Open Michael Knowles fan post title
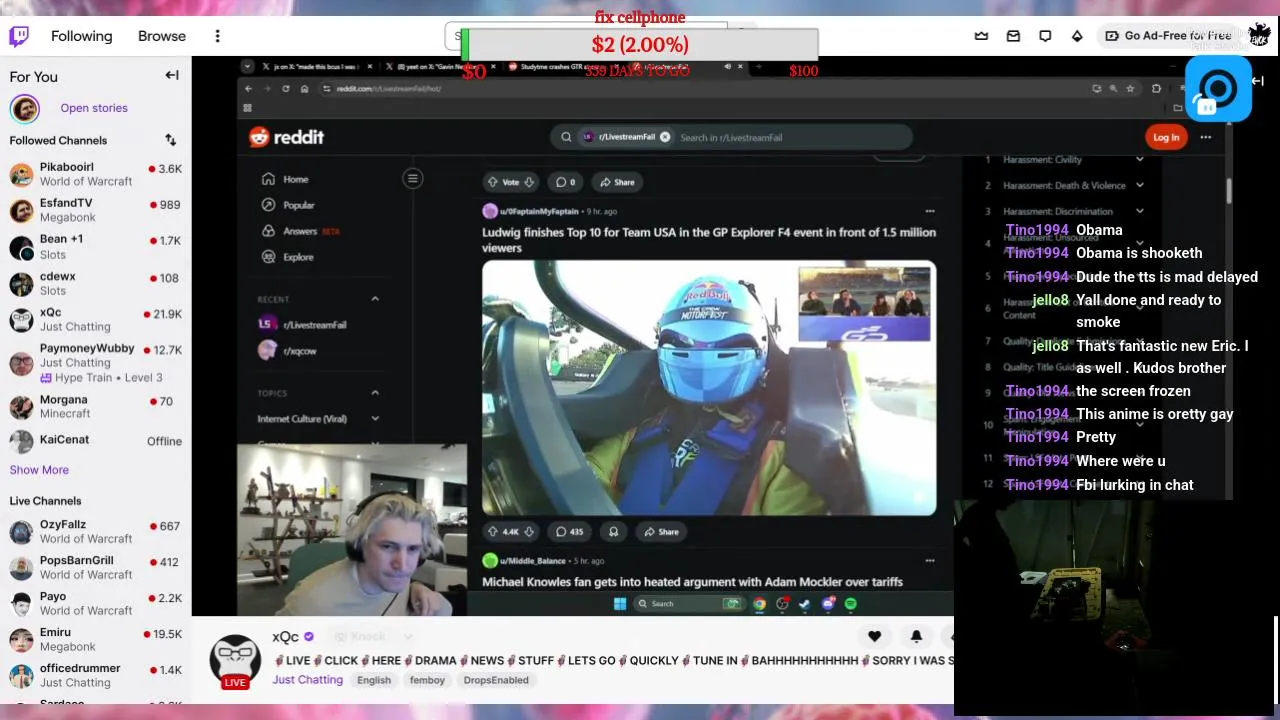The image size is (1280, 720). [692, 582]
